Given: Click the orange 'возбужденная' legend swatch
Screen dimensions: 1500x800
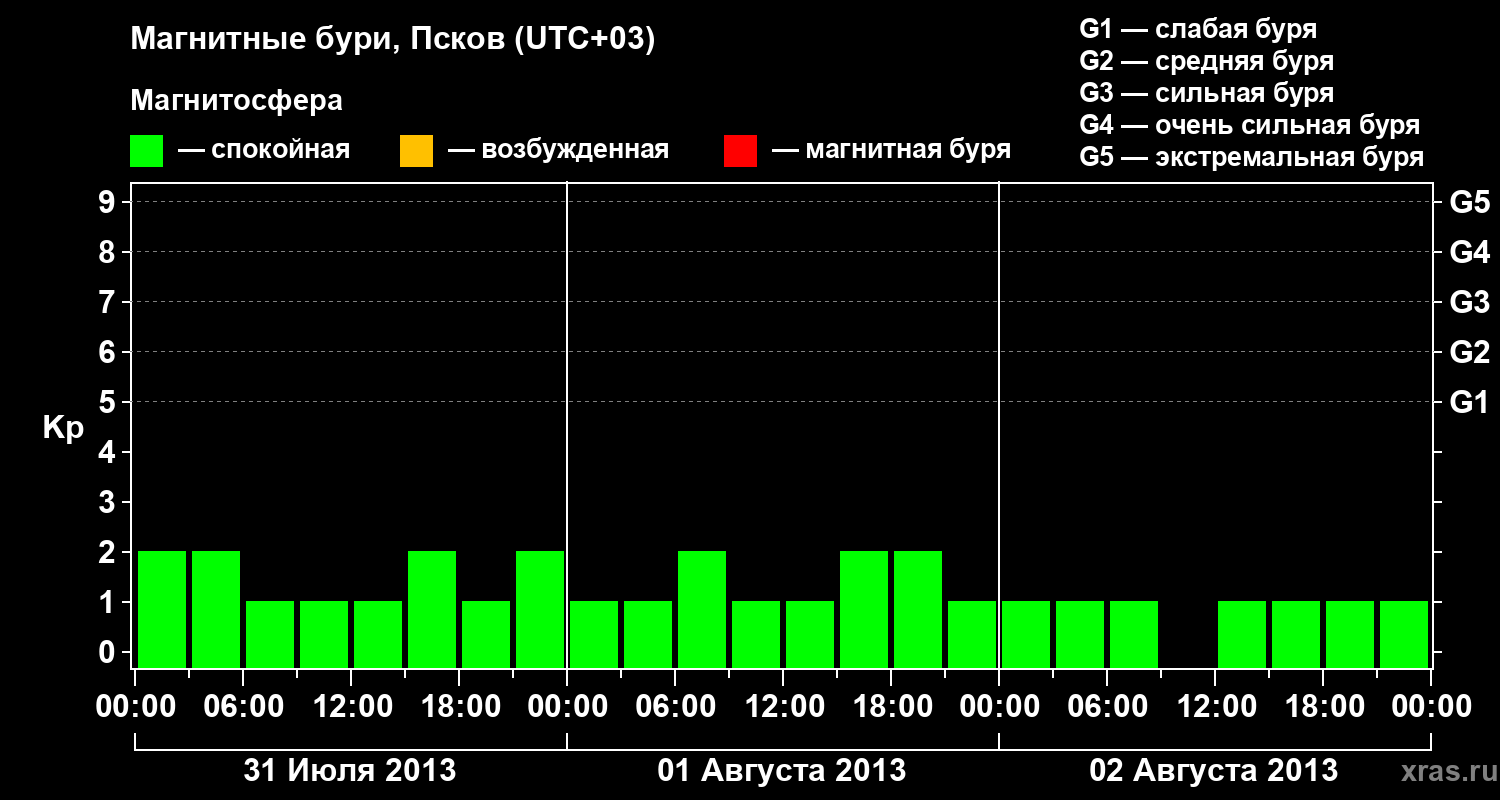Looking at the screenshot, I should tap(416, 151).
